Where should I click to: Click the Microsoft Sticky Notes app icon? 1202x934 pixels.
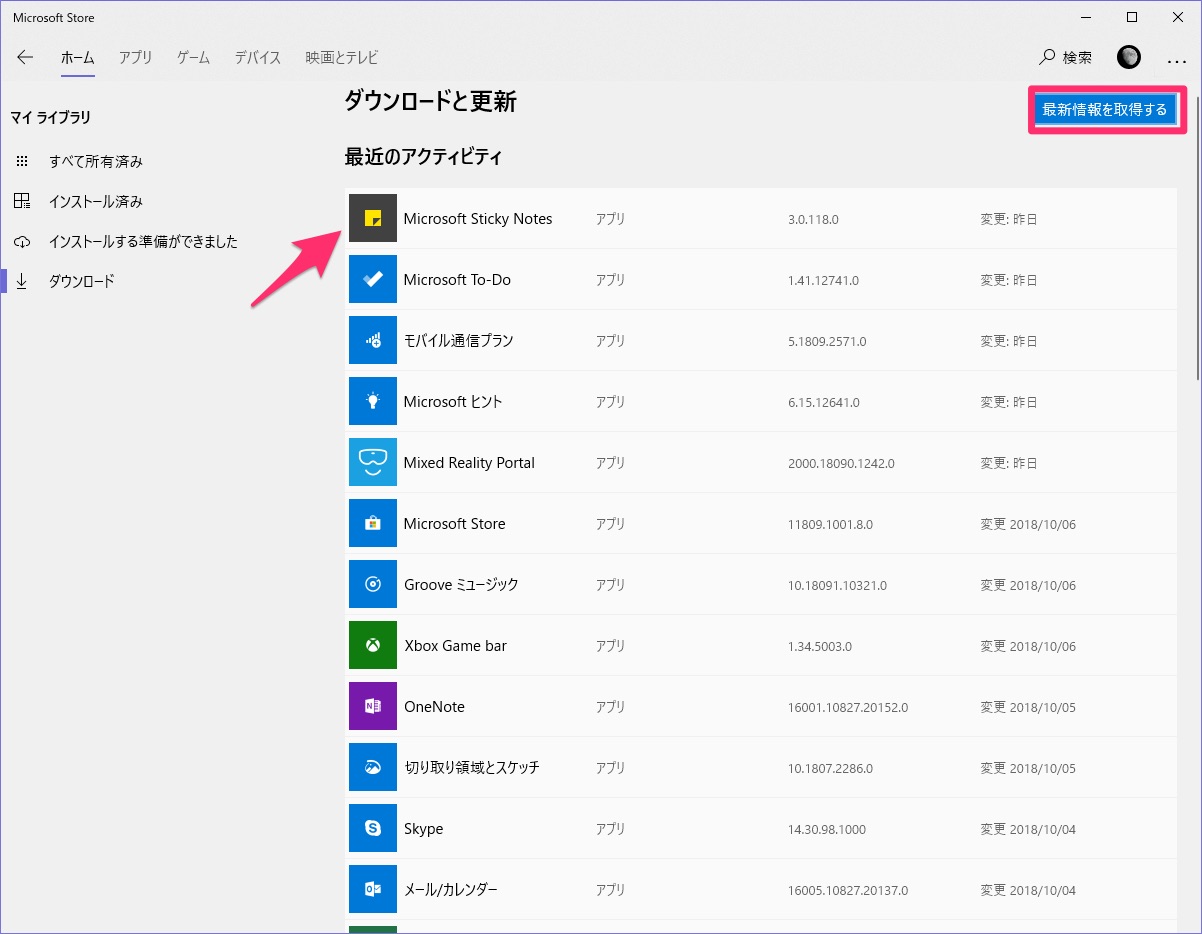(x=373, y=218)
